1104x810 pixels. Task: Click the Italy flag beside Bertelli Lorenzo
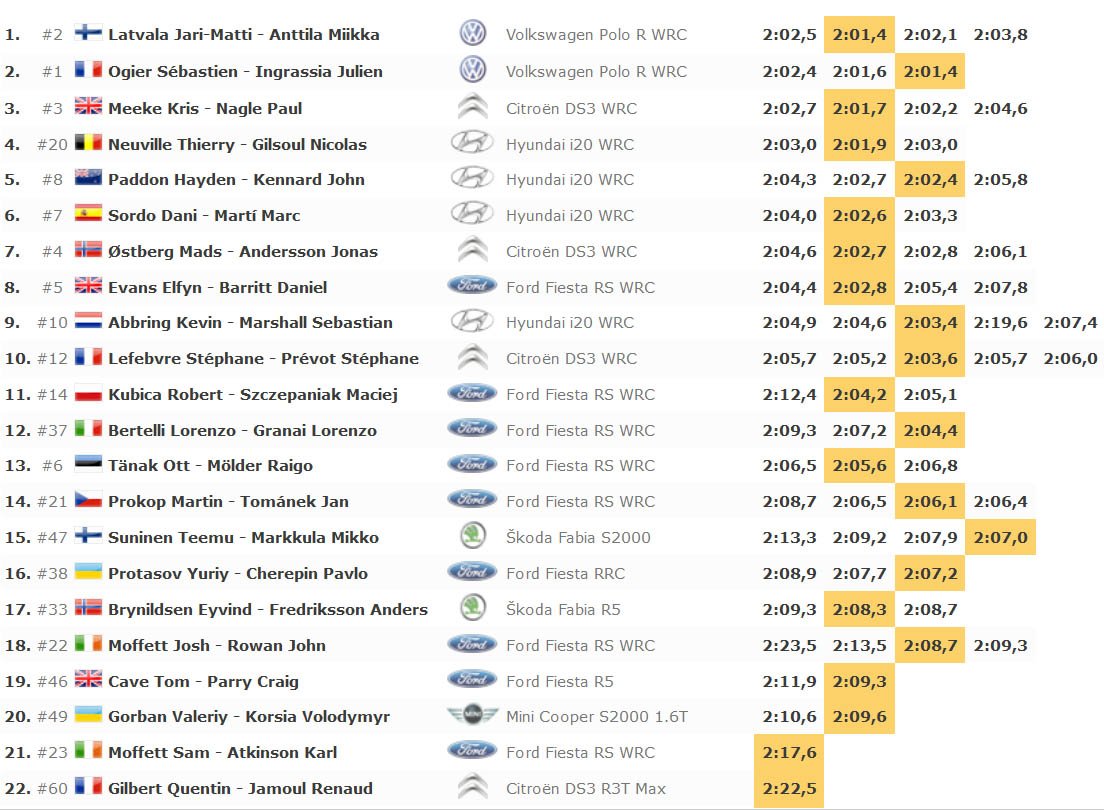88,429
